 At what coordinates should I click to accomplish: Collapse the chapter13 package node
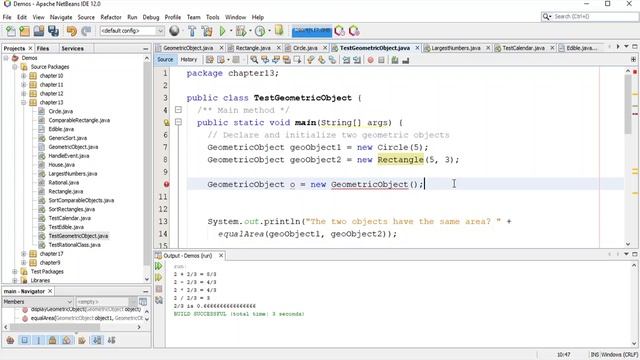click(24, 102)
